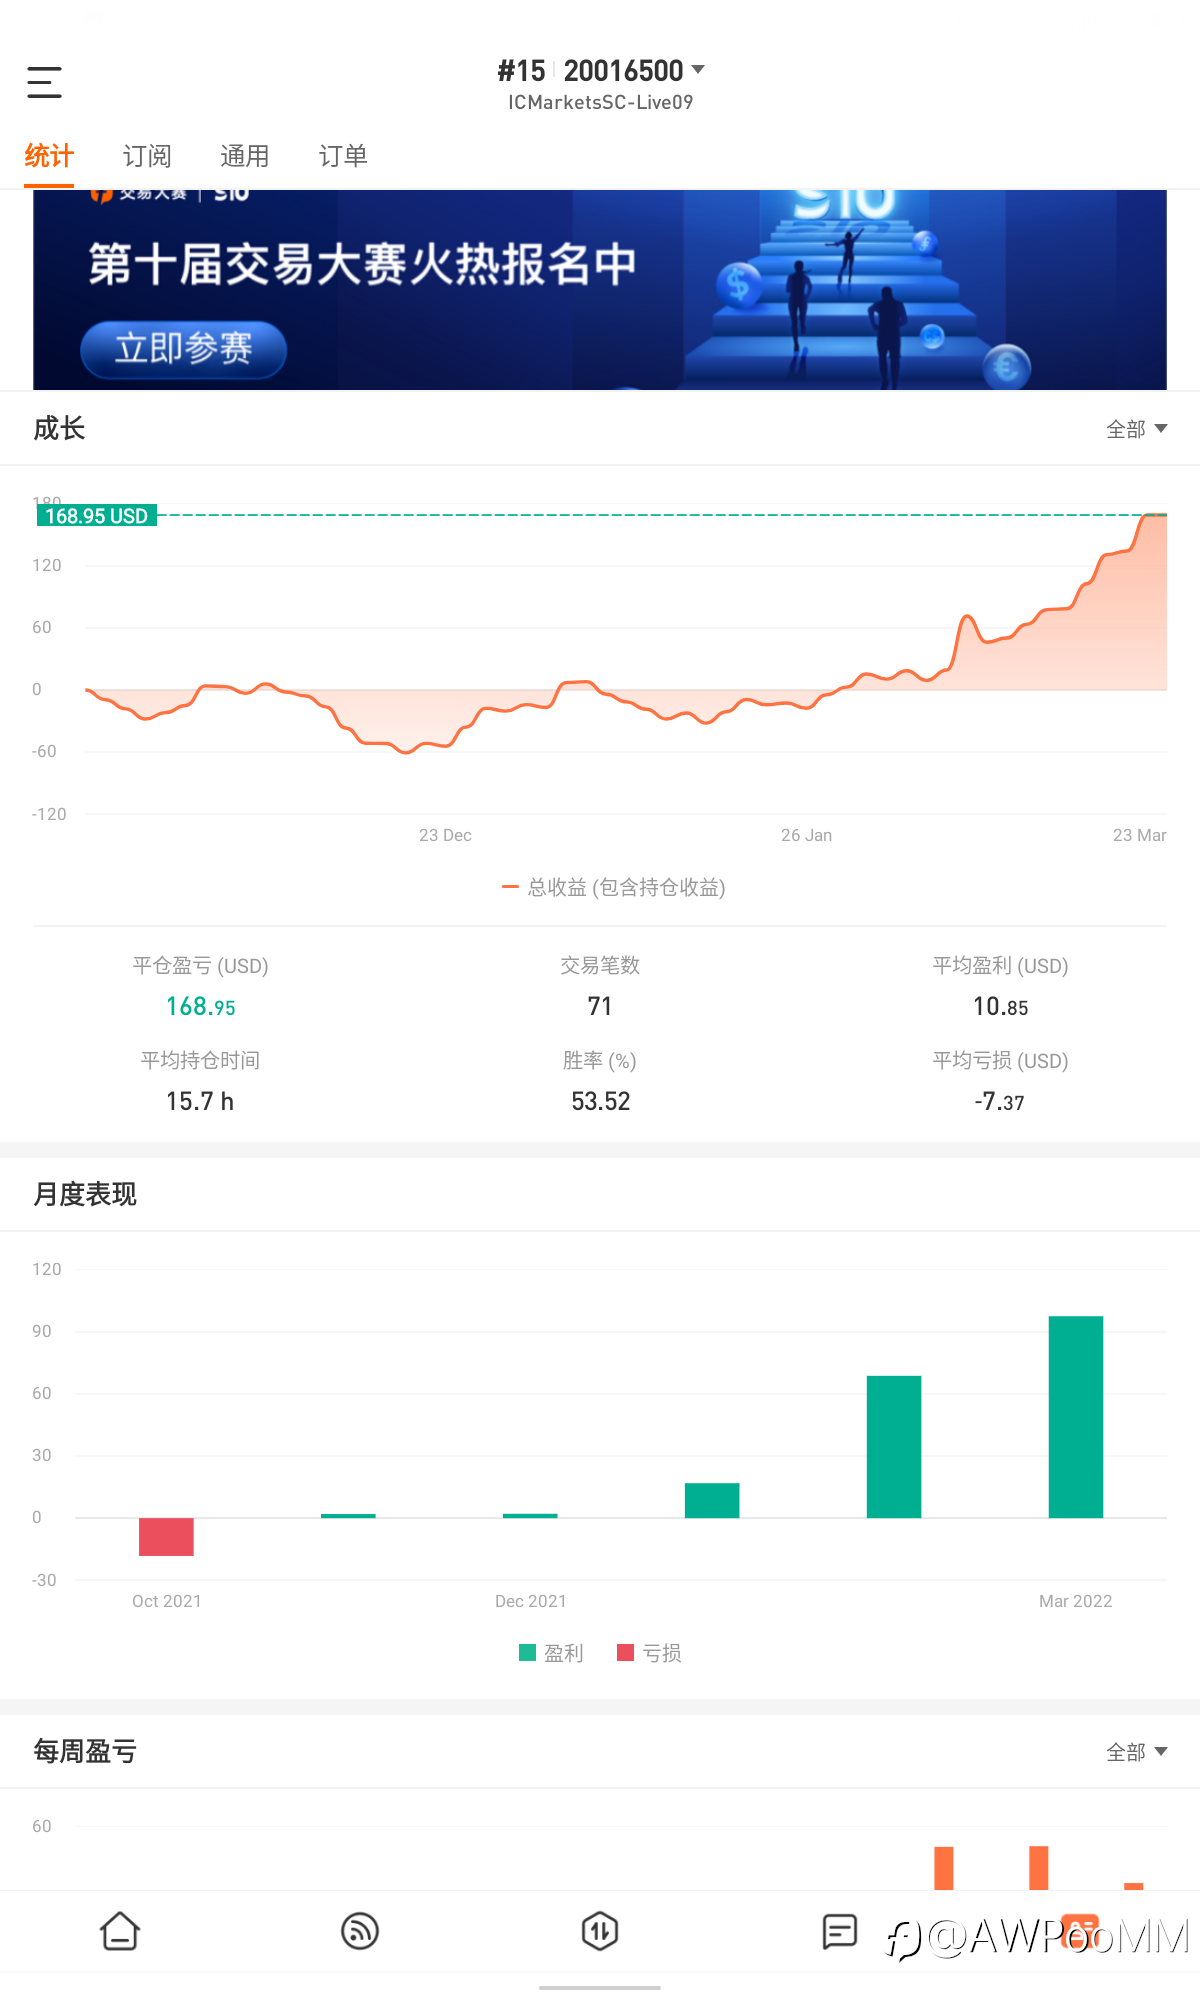
Task: Toggle the 总收益 legend on growth chart
Action: point(614,887)
